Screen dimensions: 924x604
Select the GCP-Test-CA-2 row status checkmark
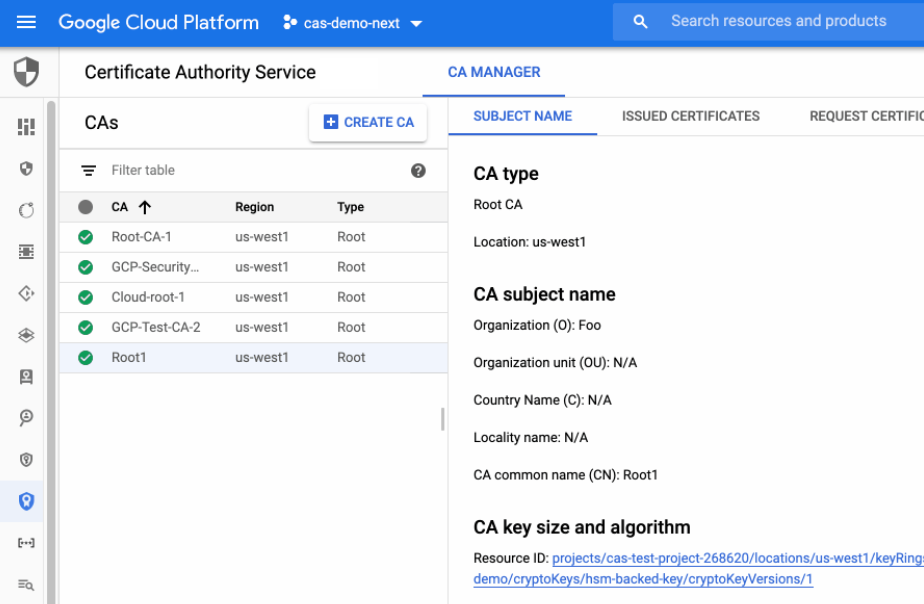[85, 327]
